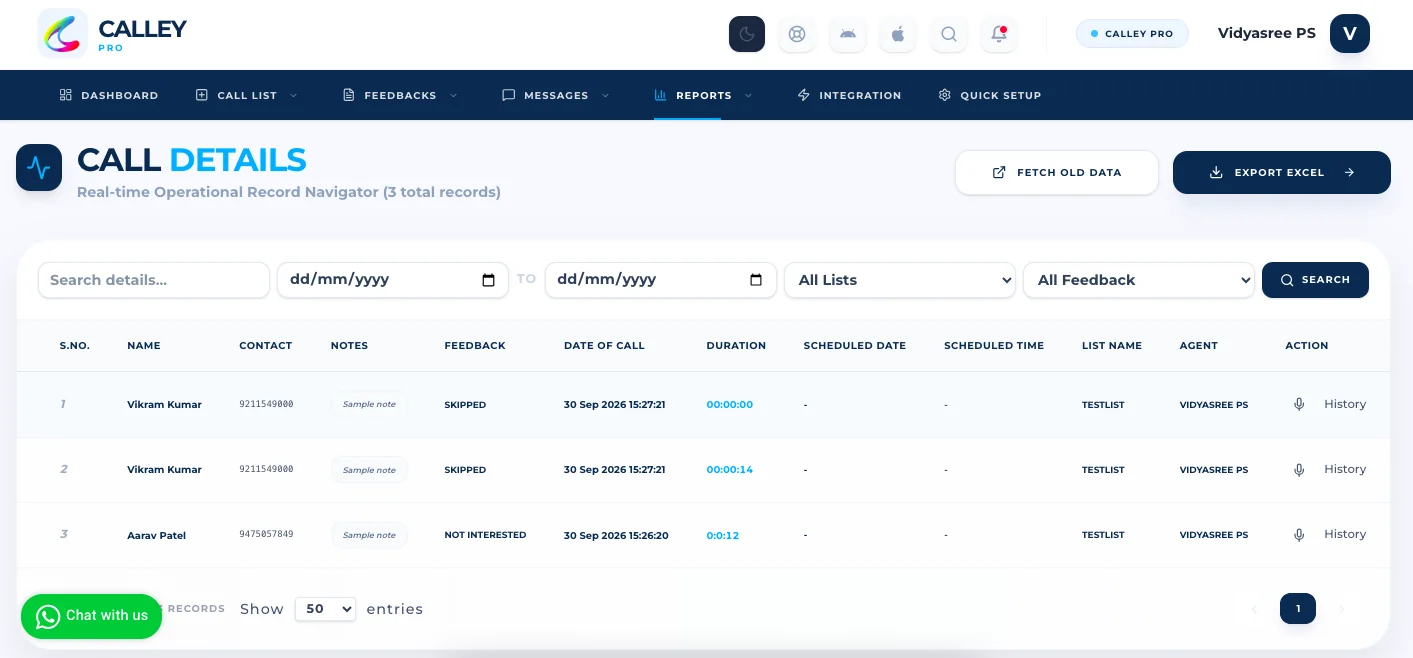Open the 50 entries dropdown

click(x=325, y=608)
